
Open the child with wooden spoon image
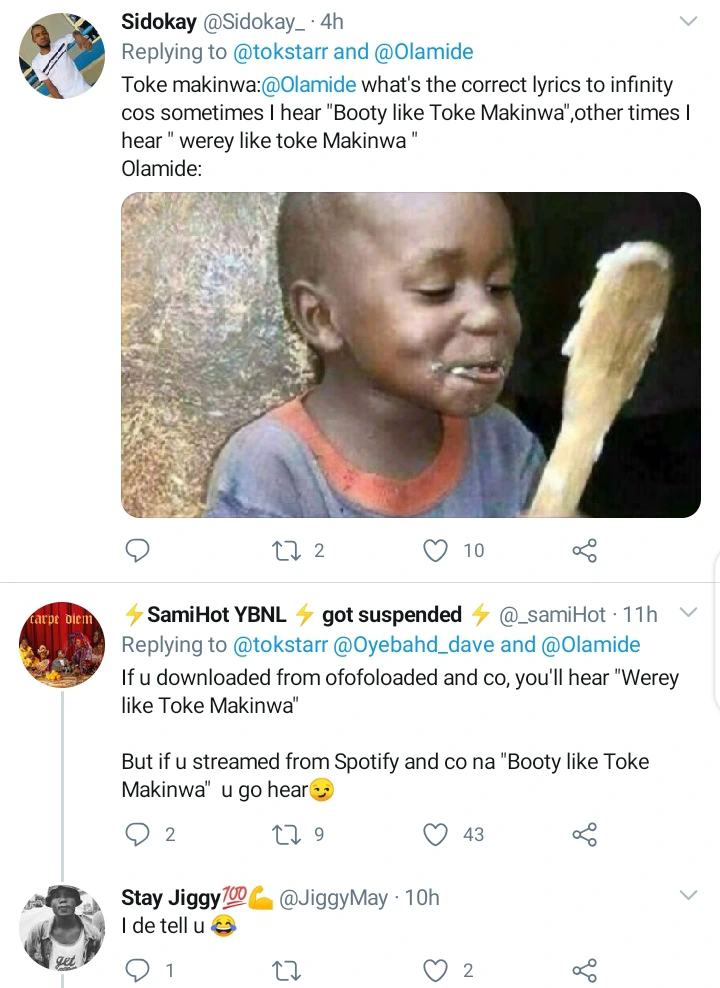click(x=410, y=355)
